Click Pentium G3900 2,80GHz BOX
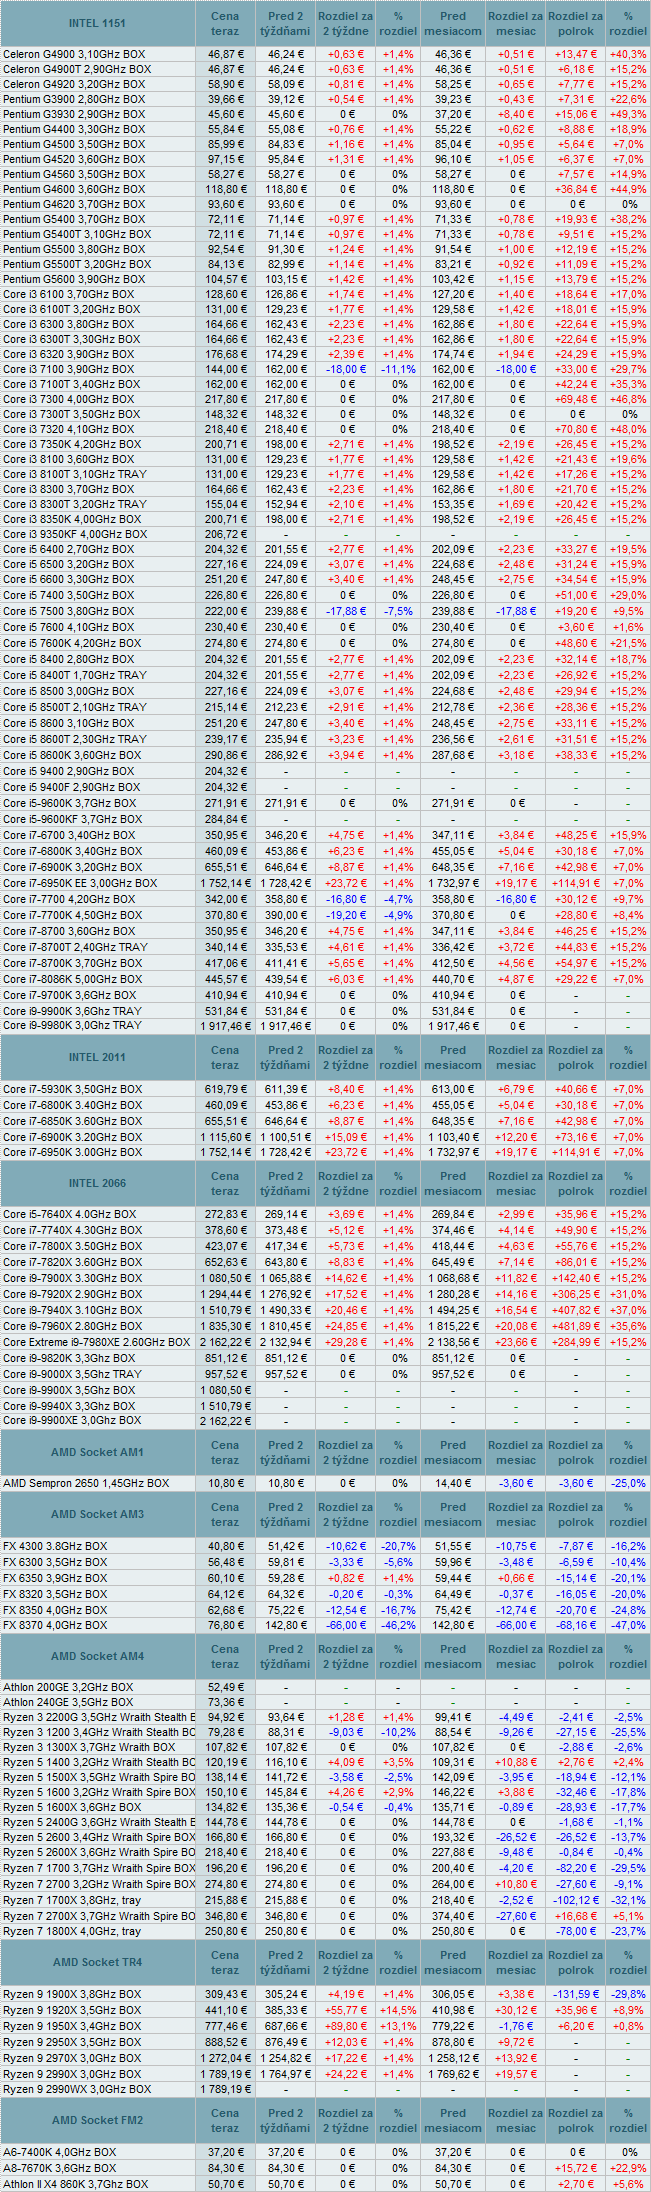The image size is (651, 2192). tap(74, 99)
